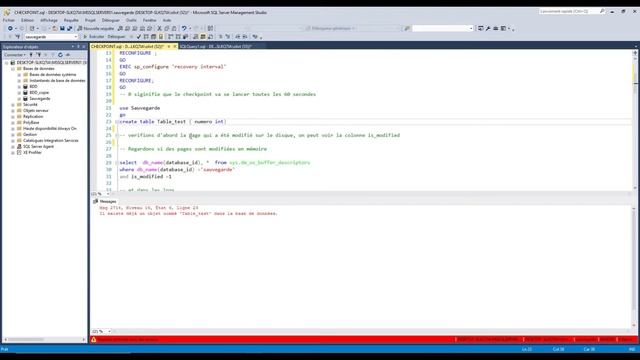Open the Outils menu
The height and width of the screenshot is (360, 640).
[131, 20]
